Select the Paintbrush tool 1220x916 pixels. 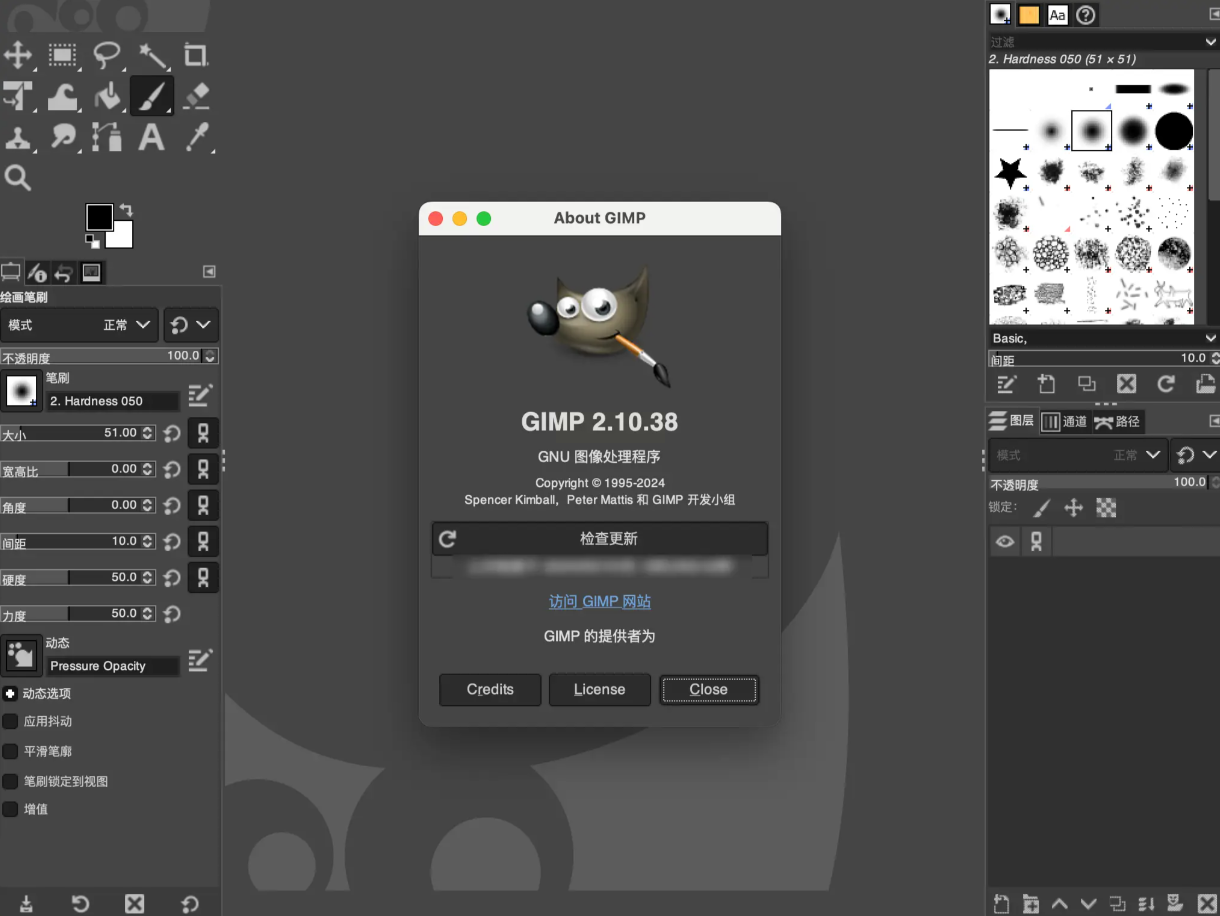coord(152,96)
